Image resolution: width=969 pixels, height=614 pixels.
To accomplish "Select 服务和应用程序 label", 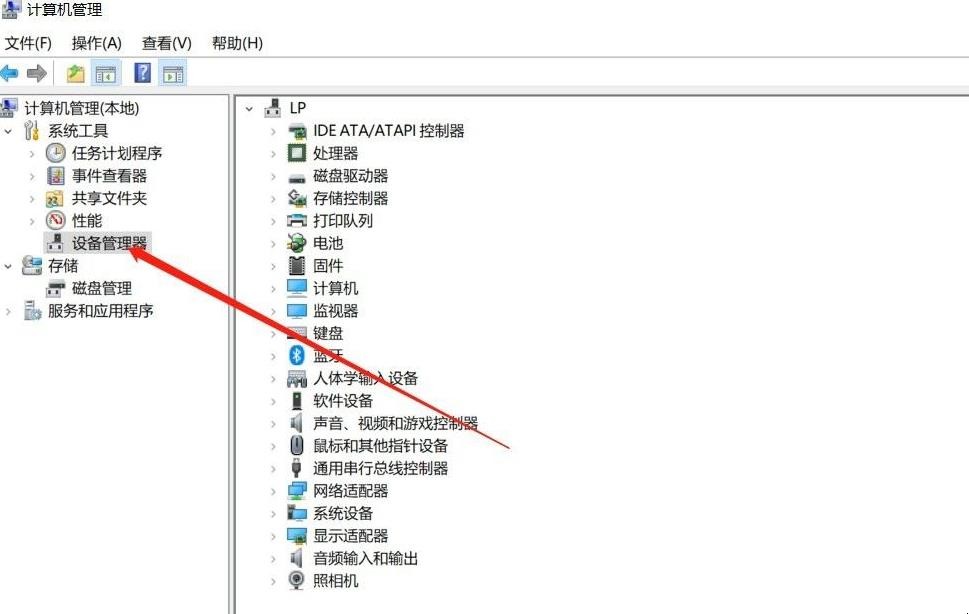I will pyautogui.click(x=101, y=311).
